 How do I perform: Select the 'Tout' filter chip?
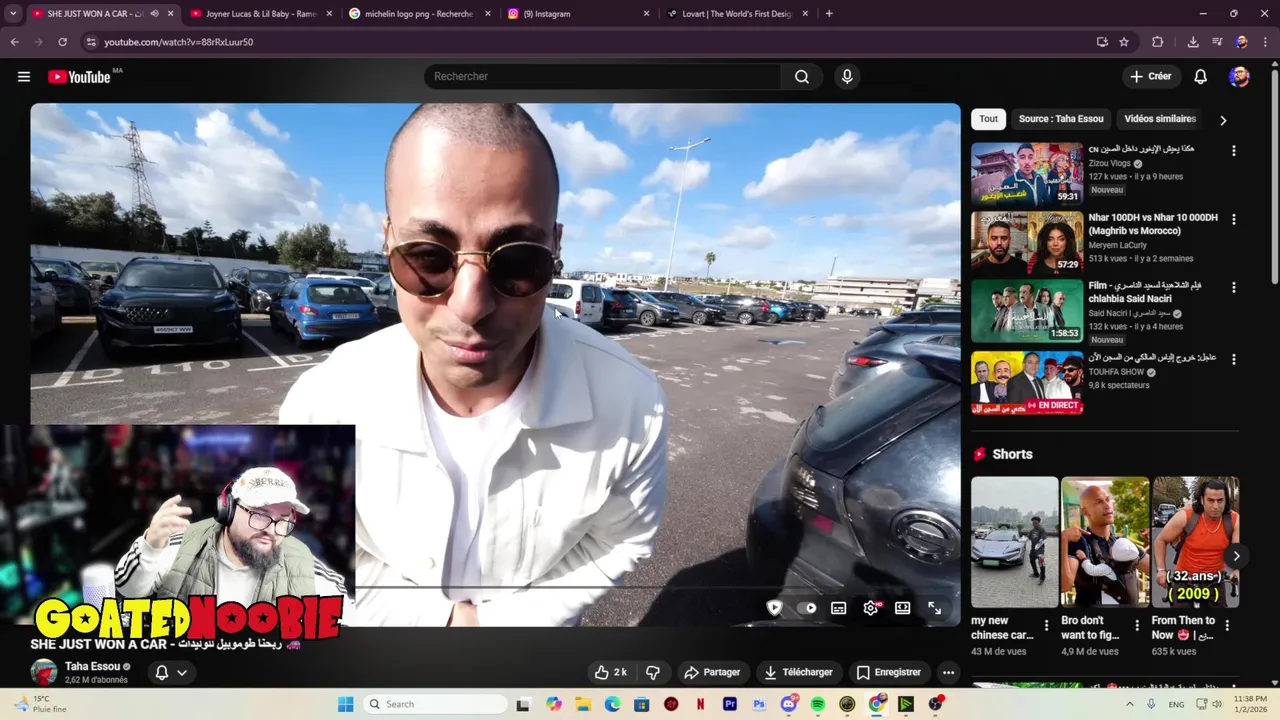[988, 119]
